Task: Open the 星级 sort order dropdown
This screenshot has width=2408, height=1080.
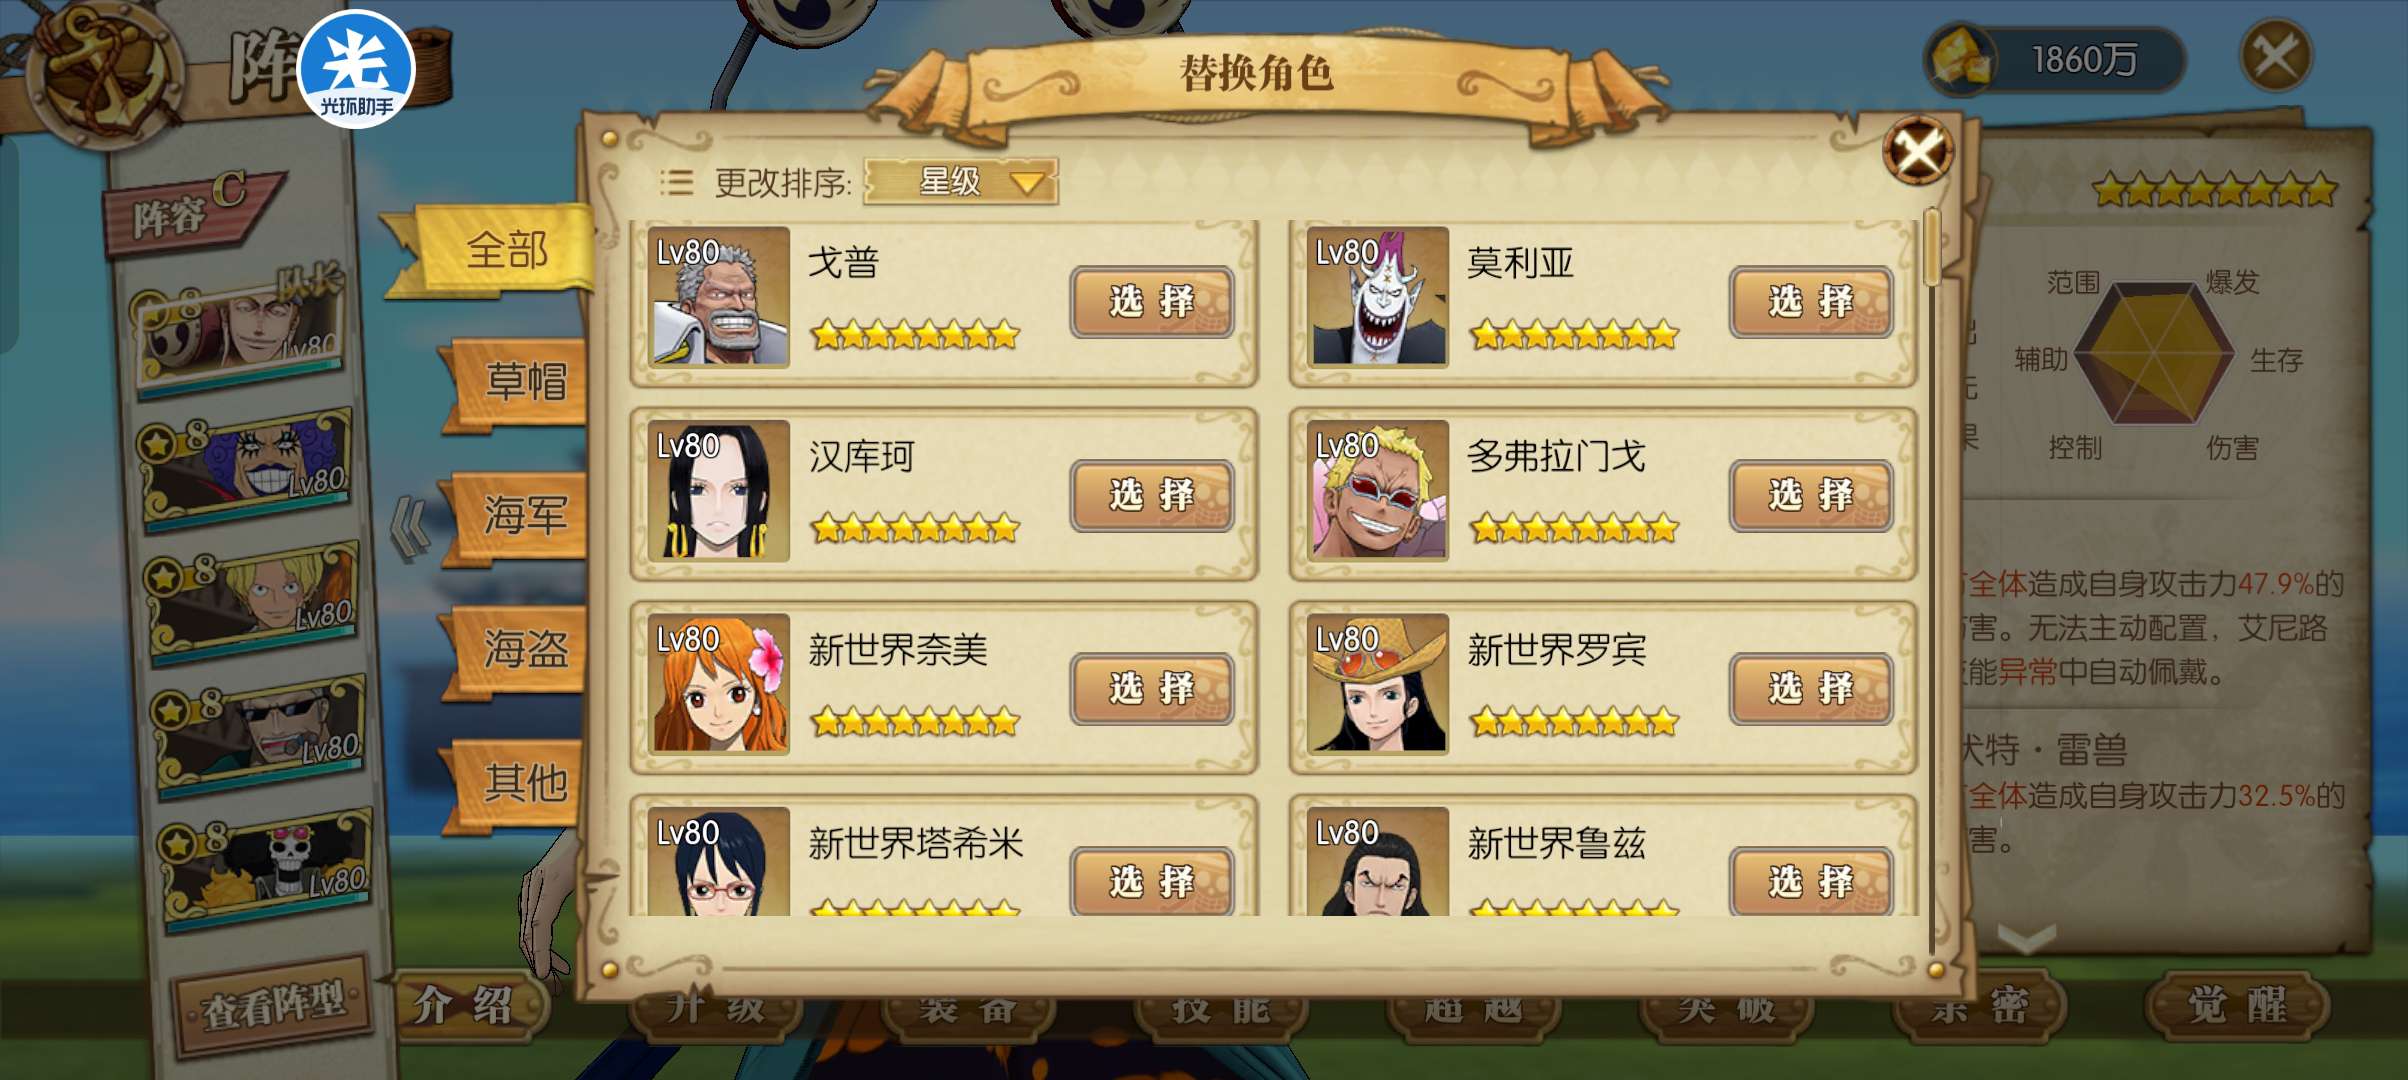Action: tap(960, 182)
